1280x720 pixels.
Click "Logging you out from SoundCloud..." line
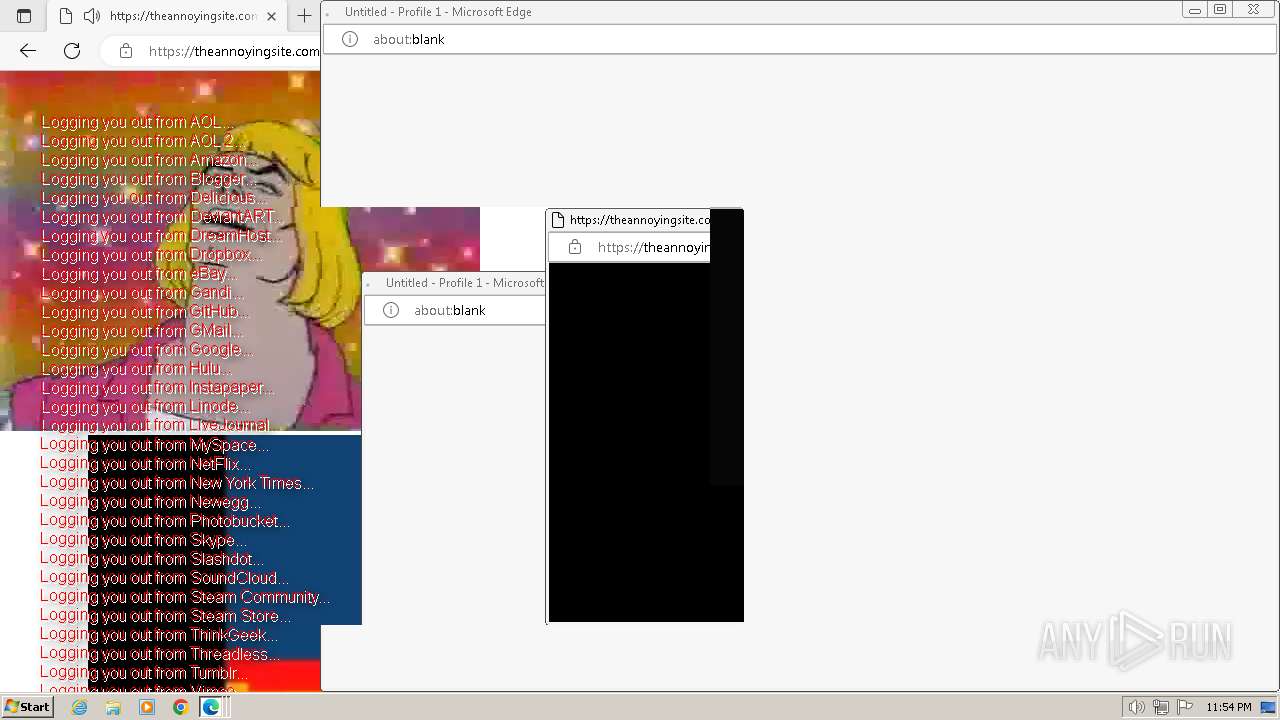[x=165, y=578]
